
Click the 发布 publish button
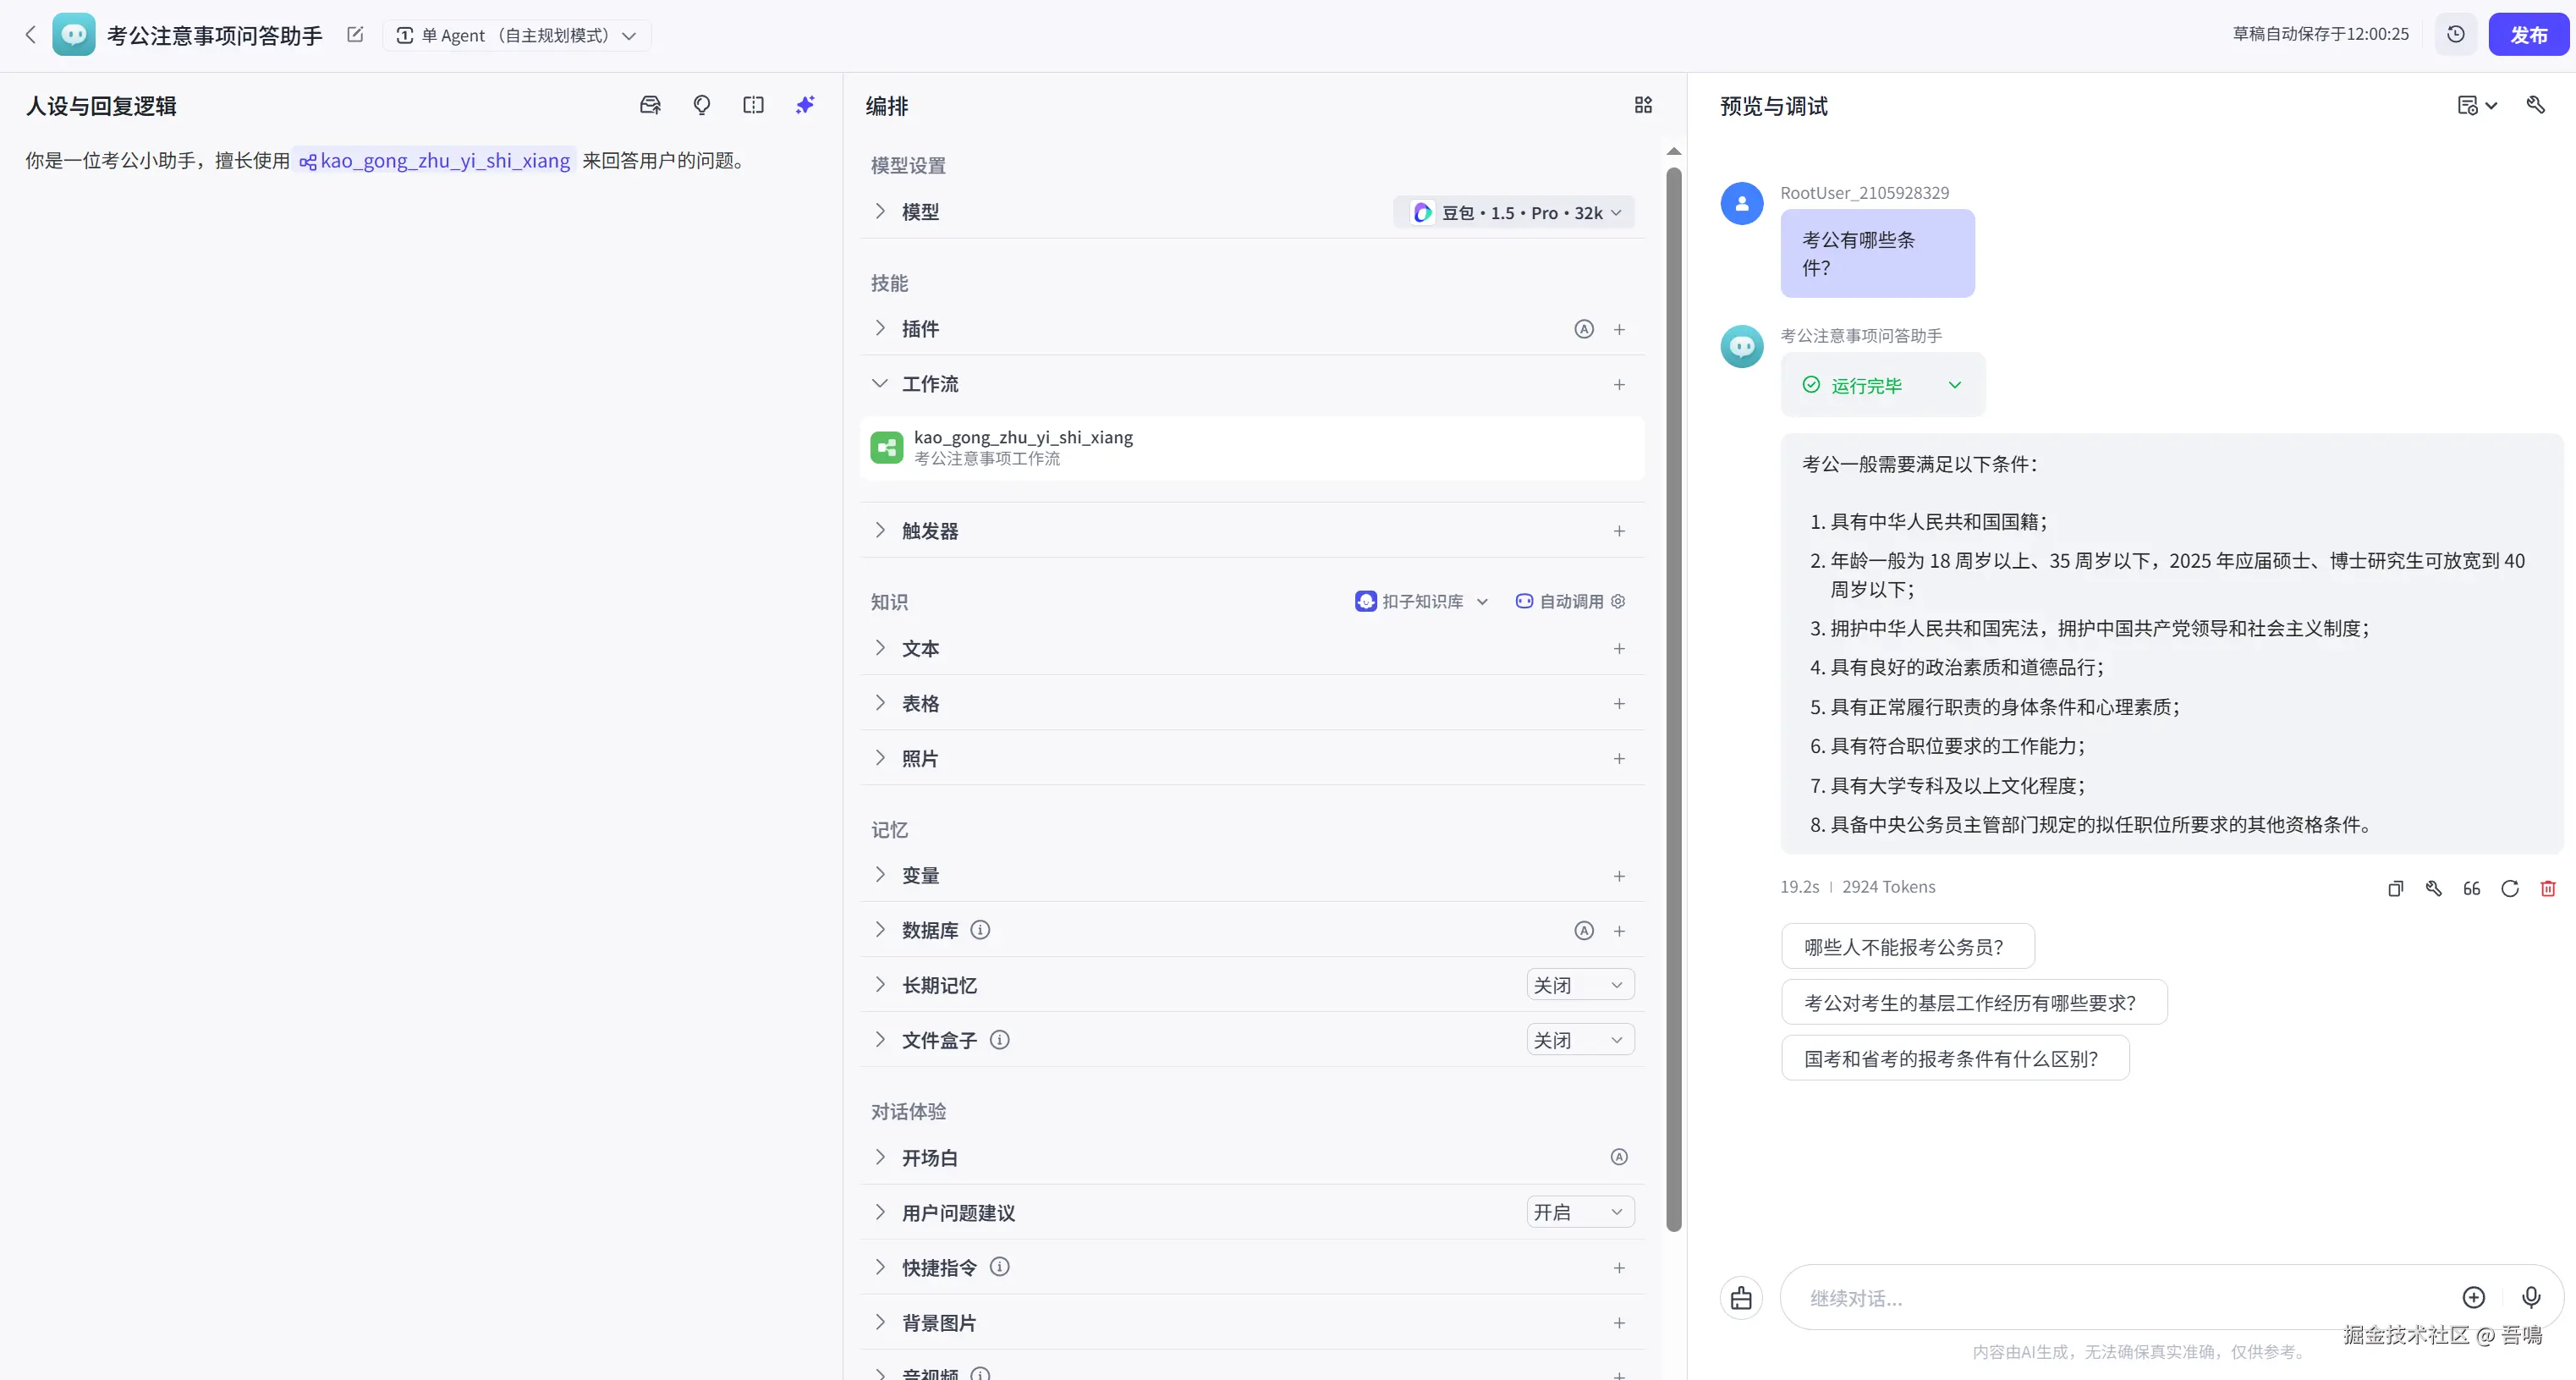(2528, 35)
